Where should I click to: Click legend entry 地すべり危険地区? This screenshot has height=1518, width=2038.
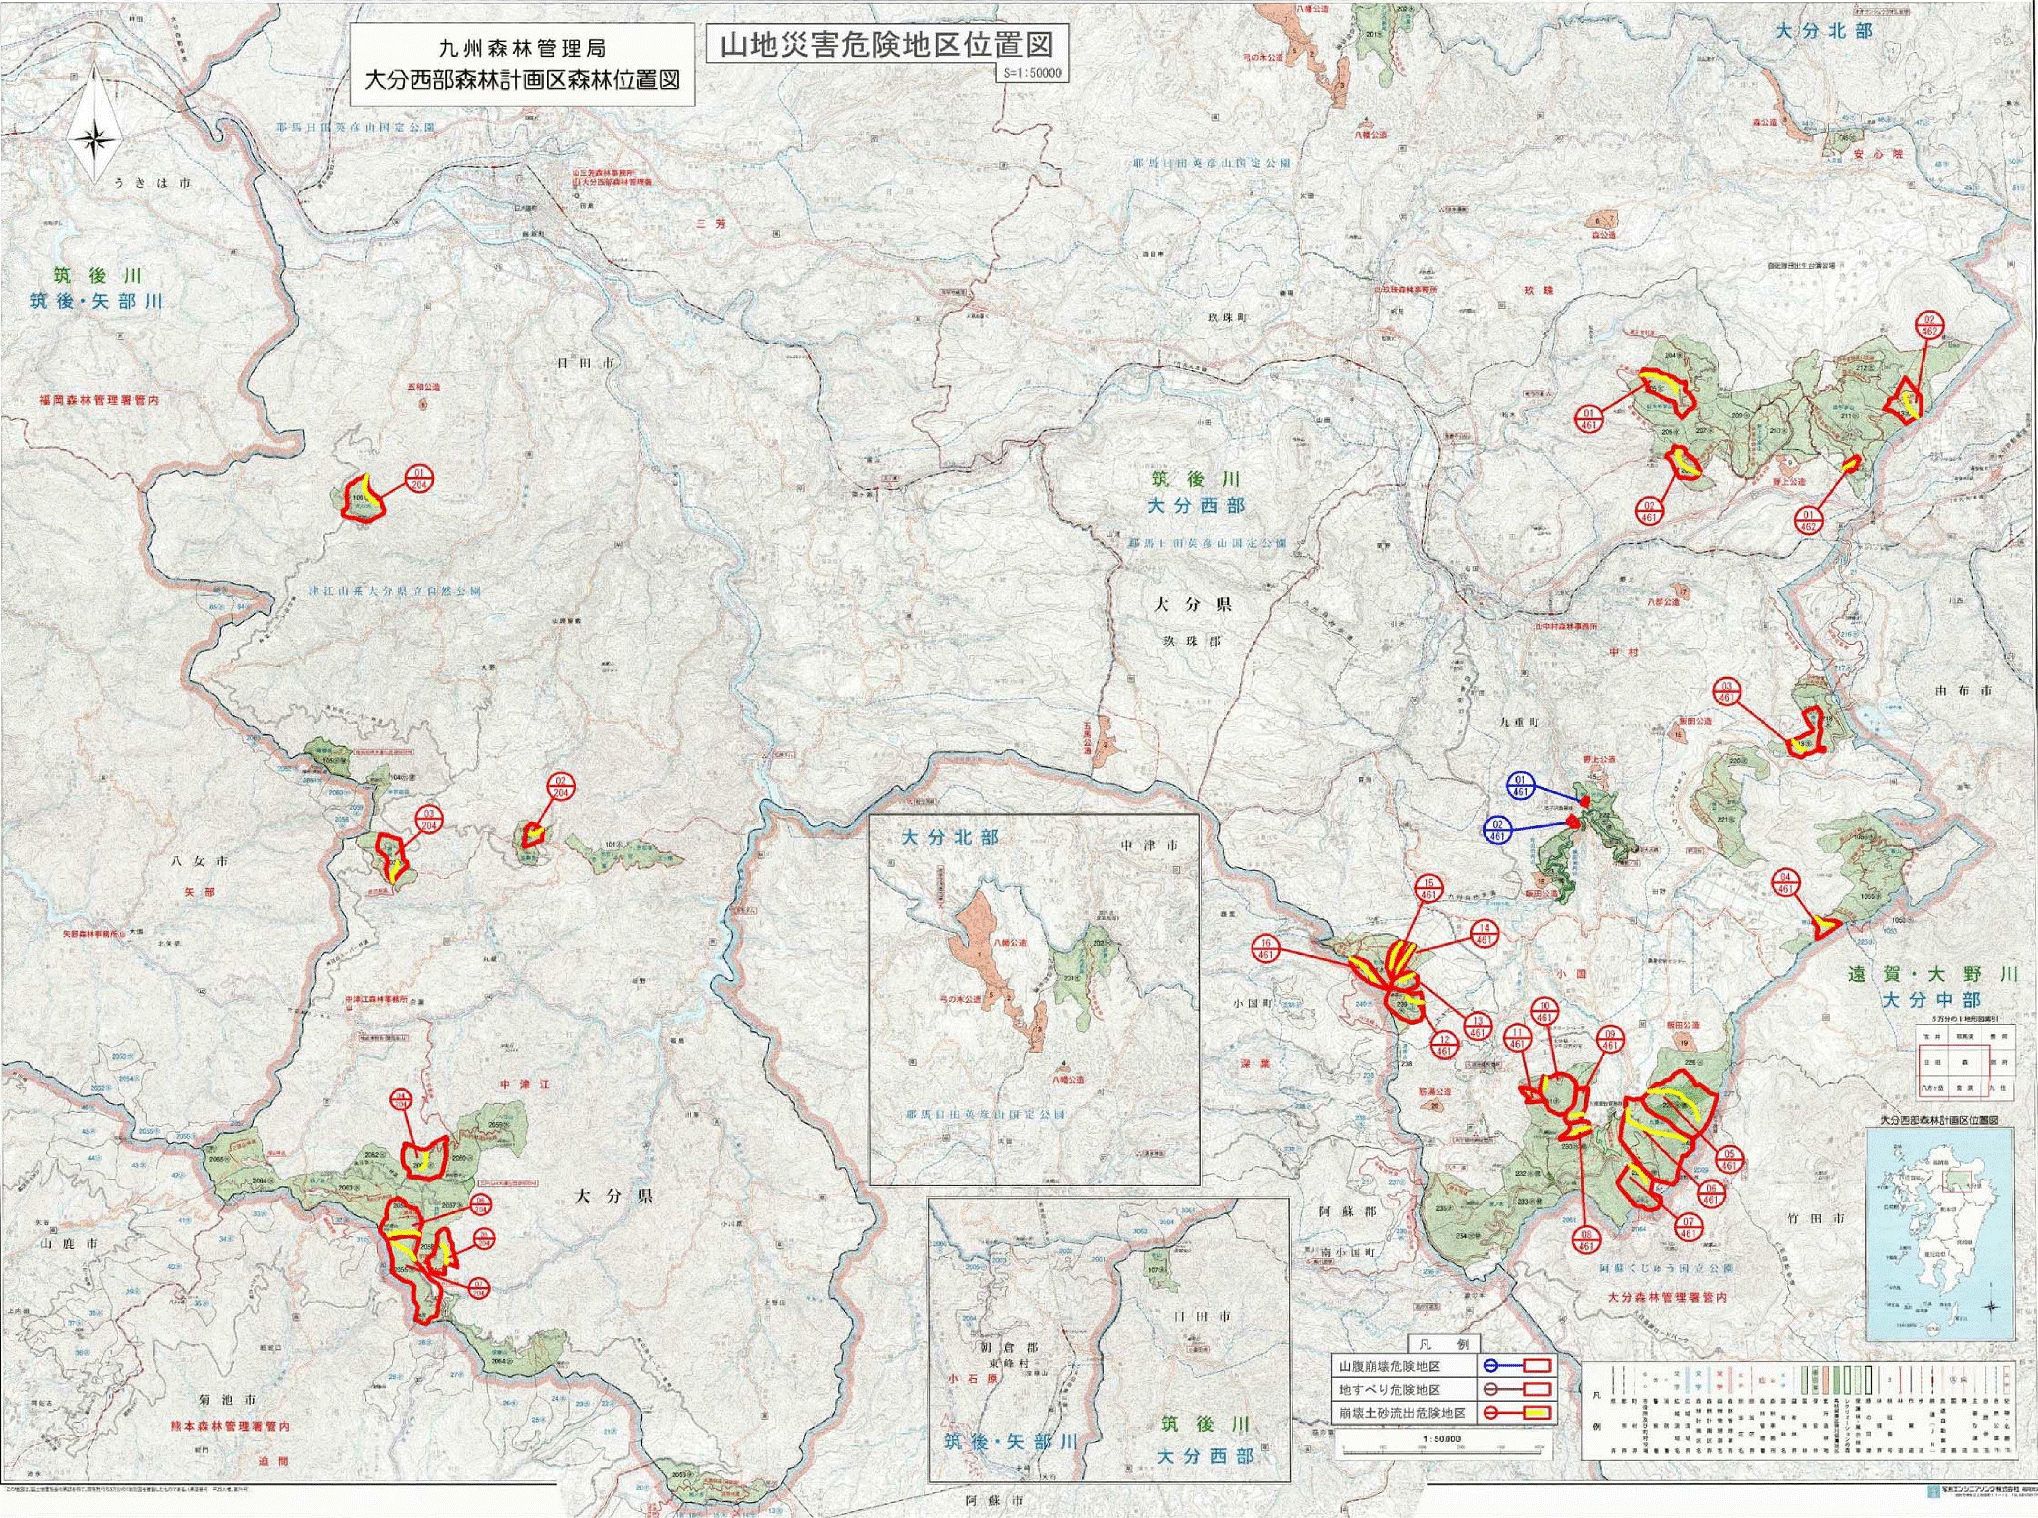(x=1389, y=1390)
